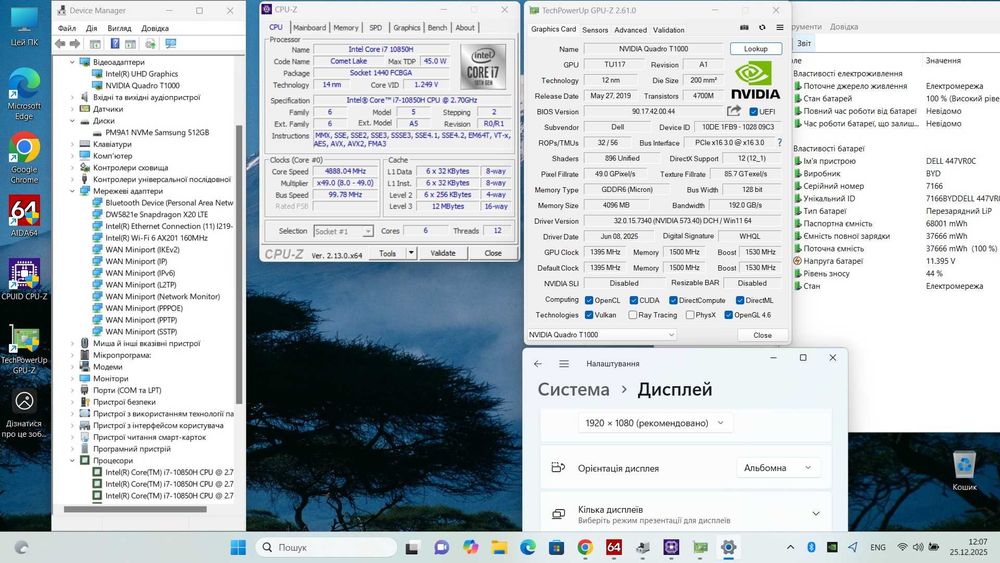This screenshot has width=1000, height=563.
Task: Open the Microsoft Edge desktop shortcut
Action: (24, 94)
